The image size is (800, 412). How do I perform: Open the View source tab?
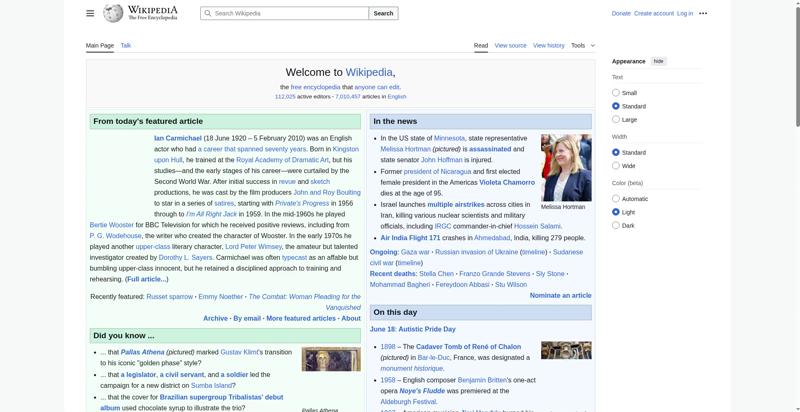[510, 45]
